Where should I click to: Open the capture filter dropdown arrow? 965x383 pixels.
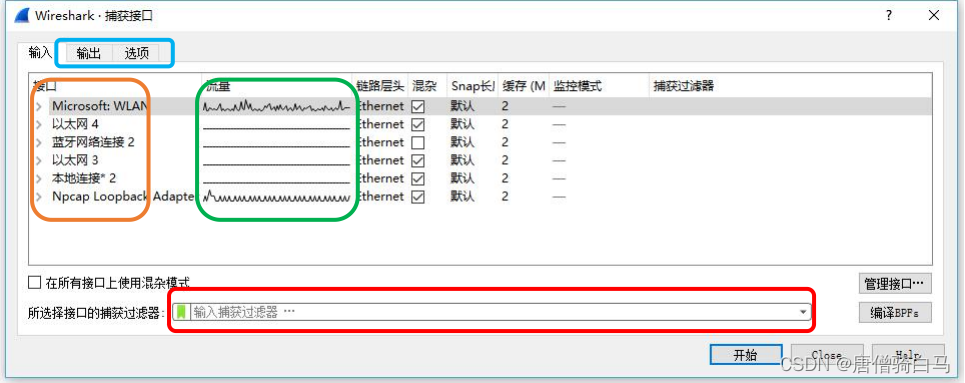[x=803, y=313]
